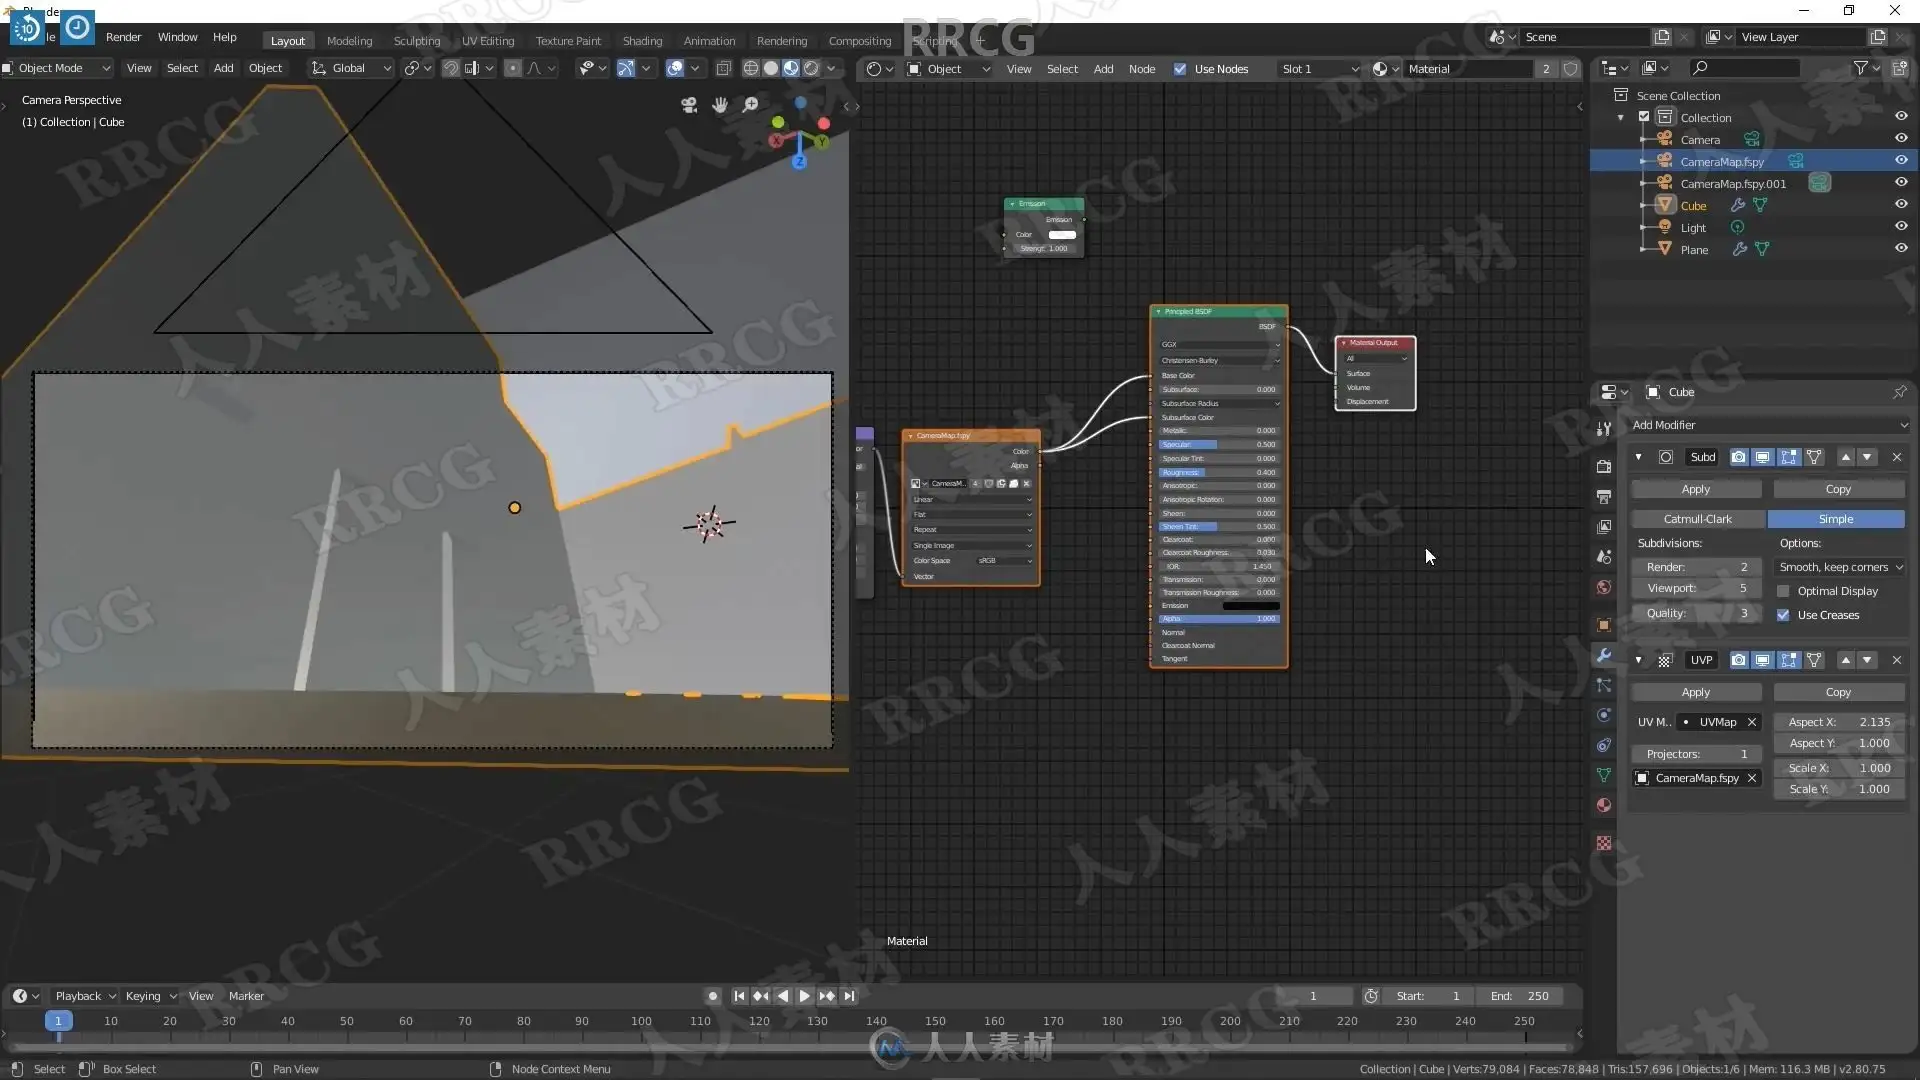The image size is (1920, 1080).
Task: Jump to the timeline's first frame
Action: (x=739, y=996)
